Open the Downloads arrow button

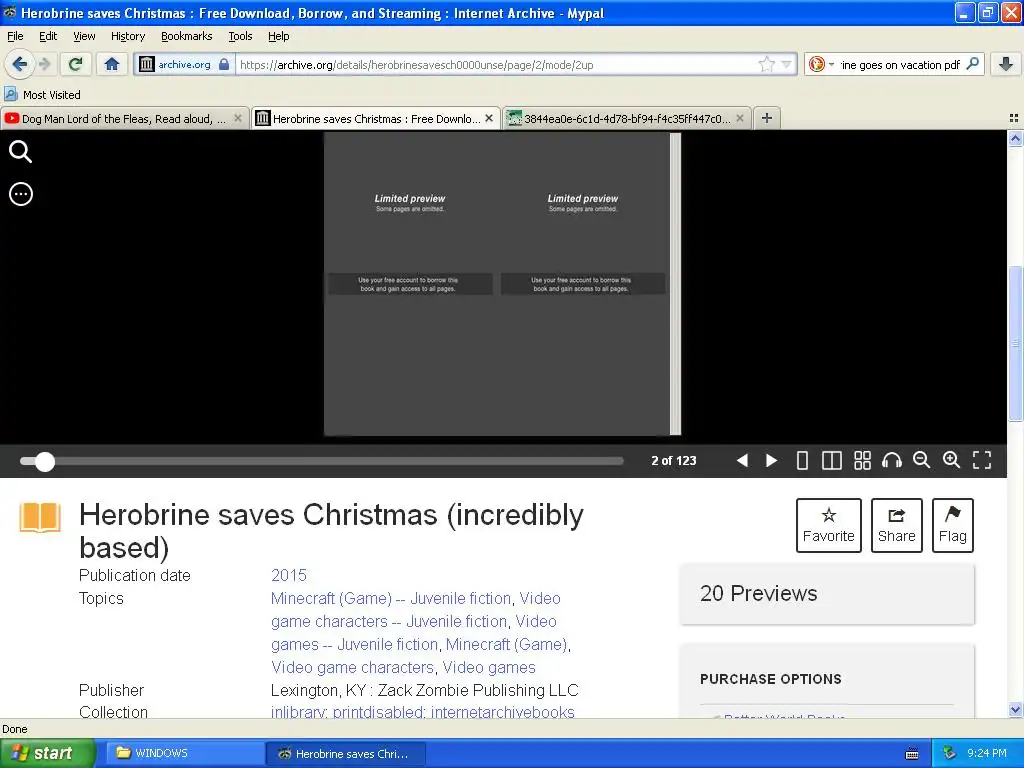1006,64
